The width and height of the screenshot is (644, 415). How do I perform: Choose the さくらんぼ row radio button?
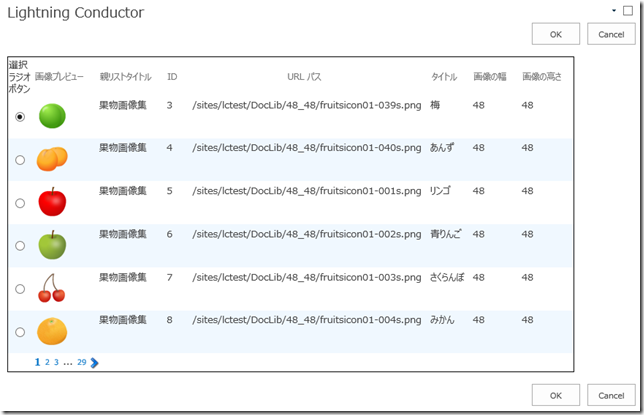pyautogui.click(x=20, y=289)
